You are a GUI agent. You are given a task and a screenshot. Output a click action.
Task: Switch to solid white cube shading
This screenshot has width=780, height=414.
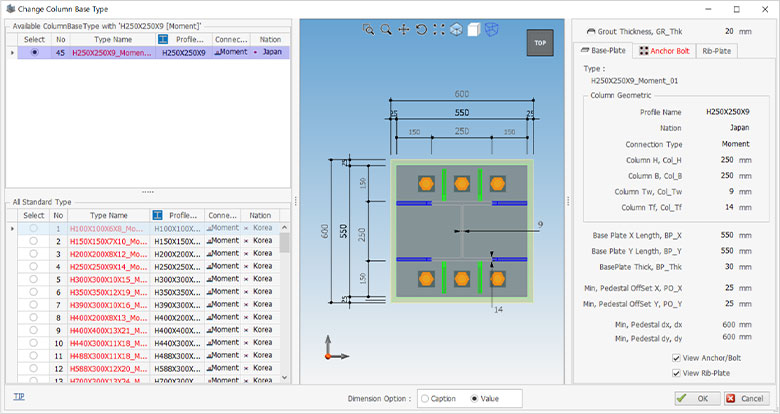[474, 30]
